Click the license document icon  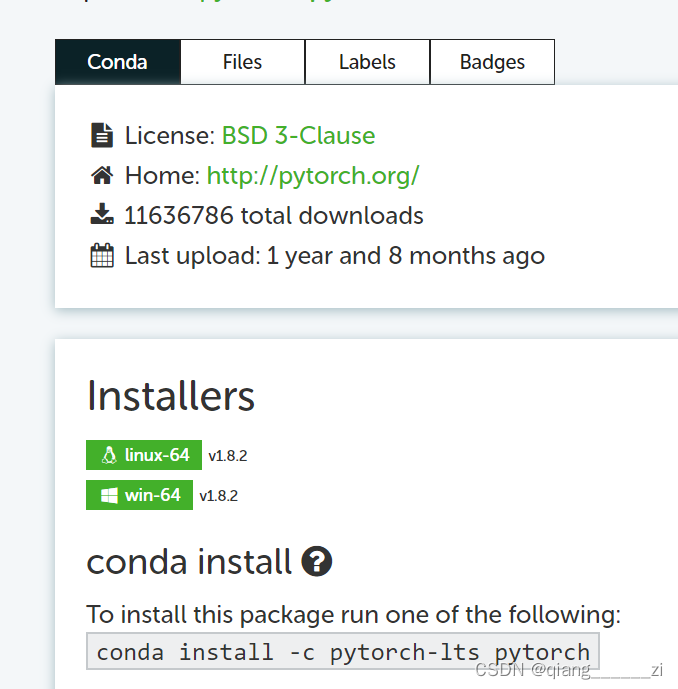(102, 135)
